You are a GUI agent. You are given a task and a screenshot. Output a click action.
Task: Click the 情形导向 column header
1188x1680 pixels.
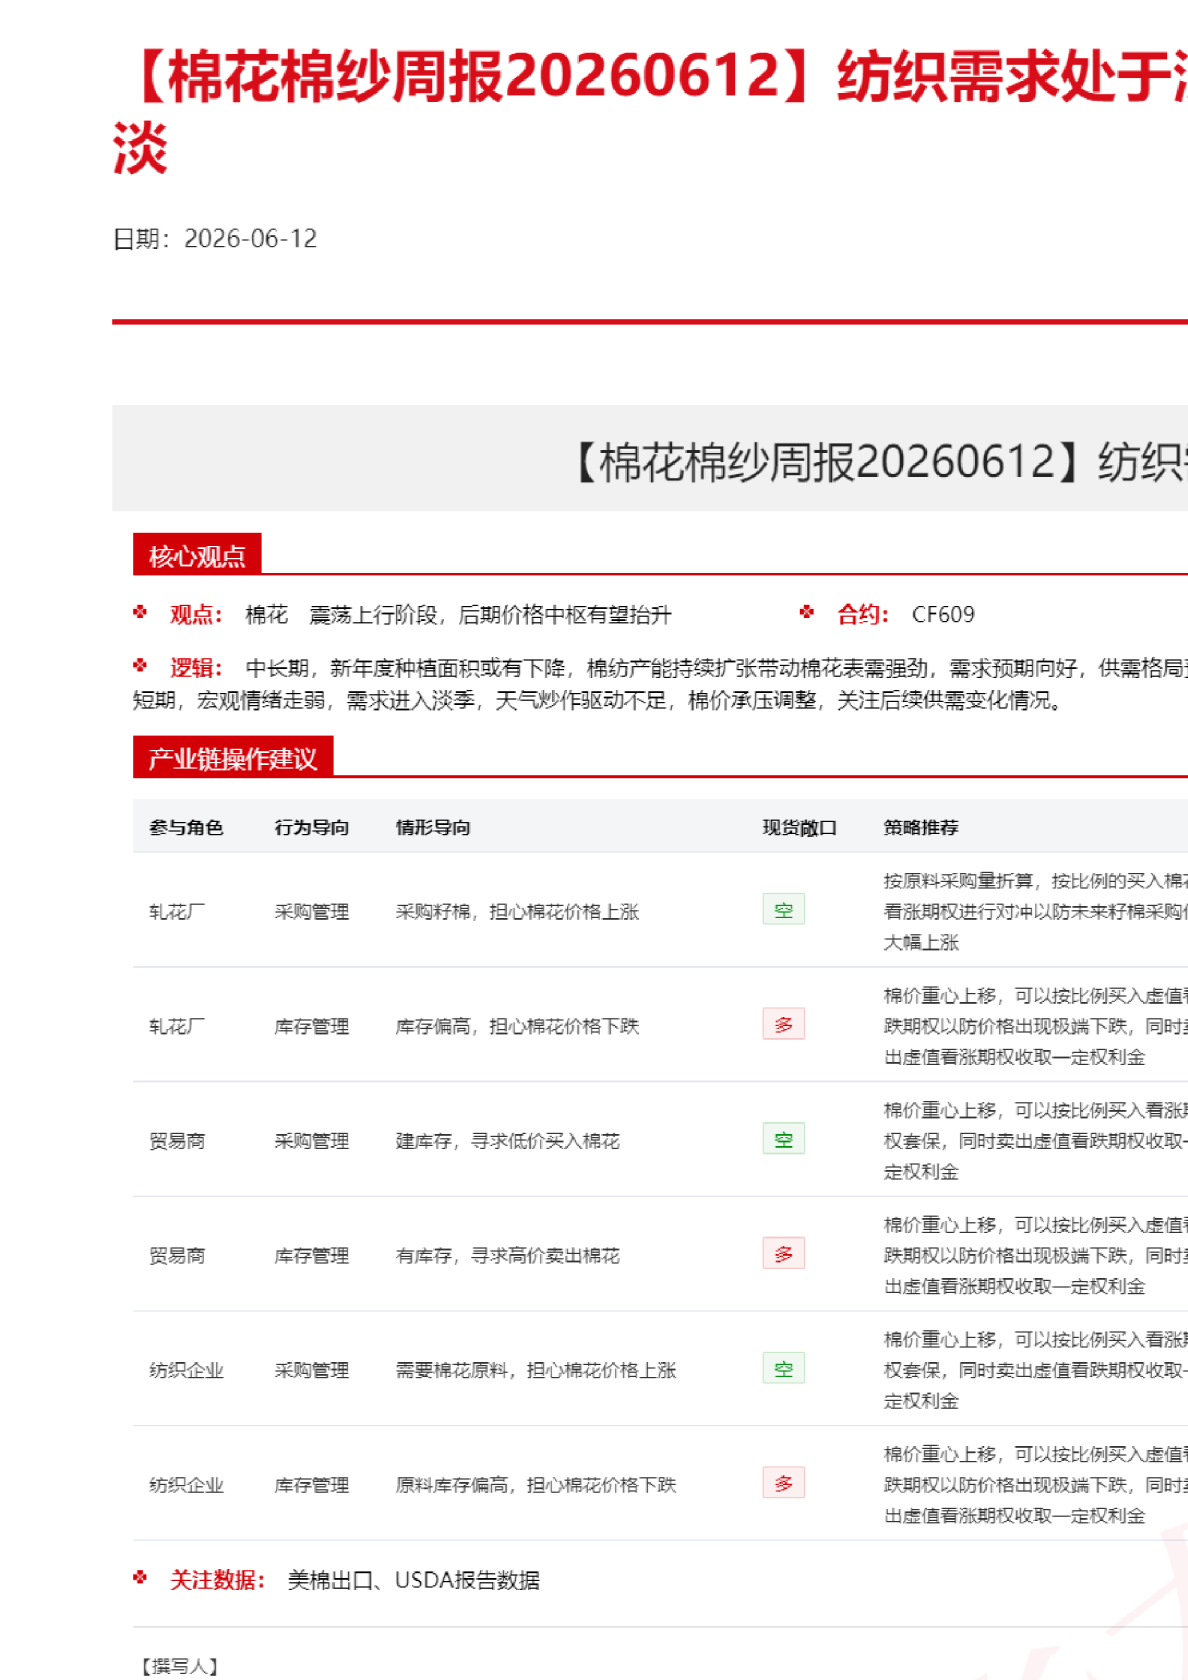tap(433, 827)
